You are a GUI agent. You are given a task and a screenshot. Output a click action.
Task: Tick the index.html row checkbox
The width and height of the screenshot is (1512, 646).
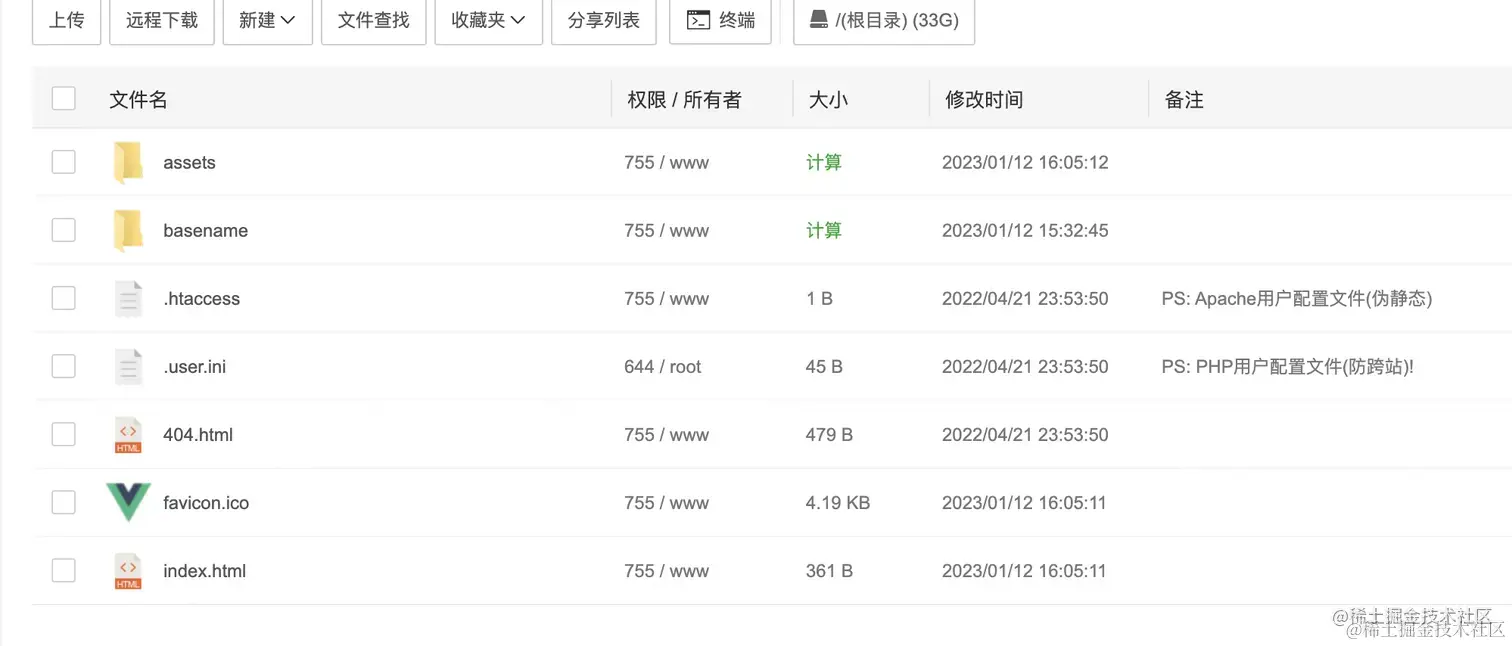coord(64,570)
